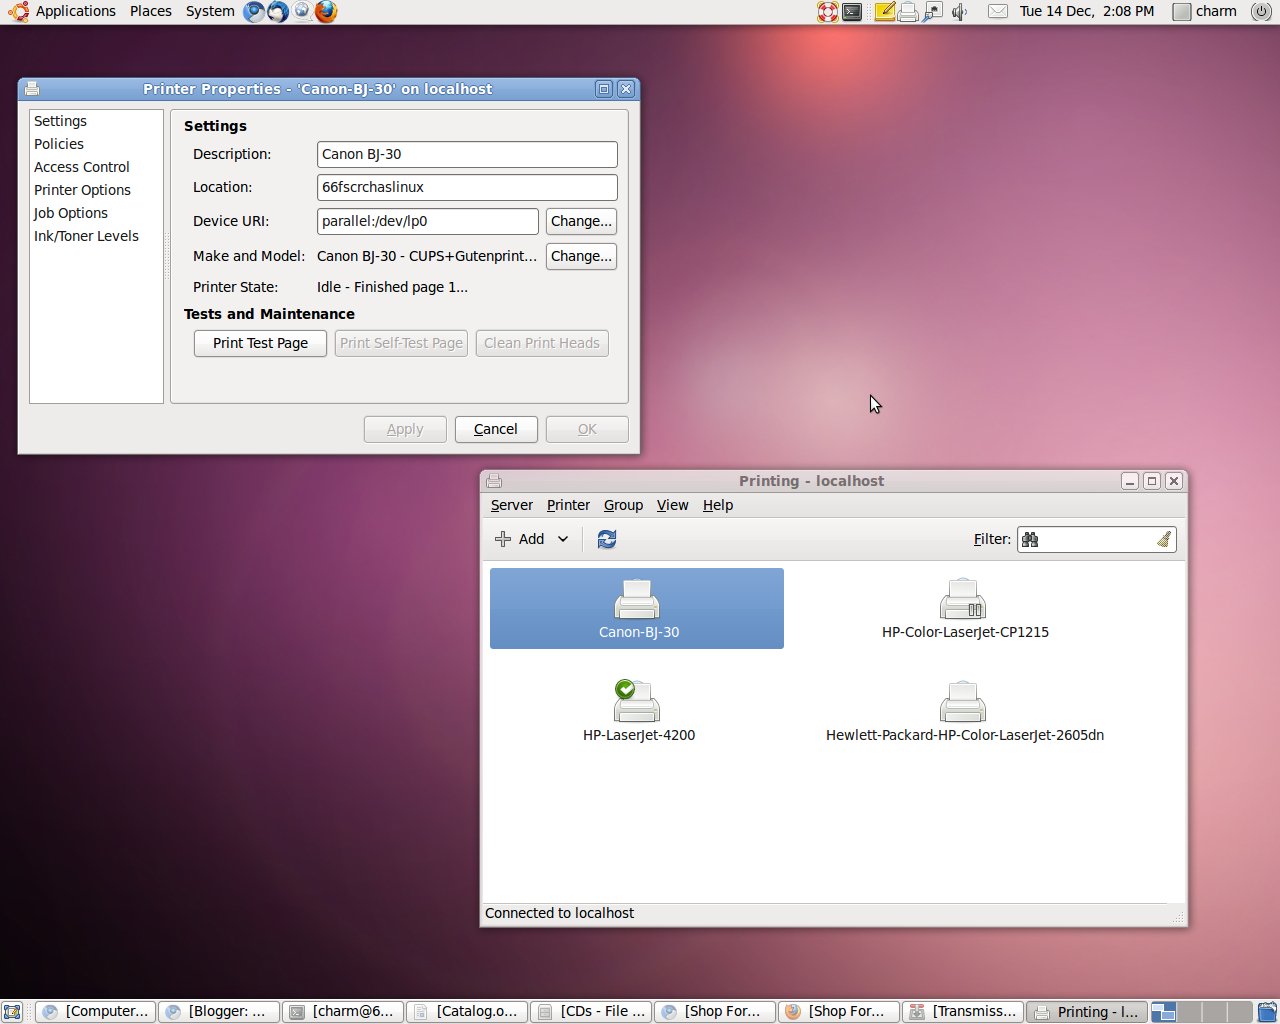
Task: Close the Printer Properties dialog
Action: (x=626, y=89)
